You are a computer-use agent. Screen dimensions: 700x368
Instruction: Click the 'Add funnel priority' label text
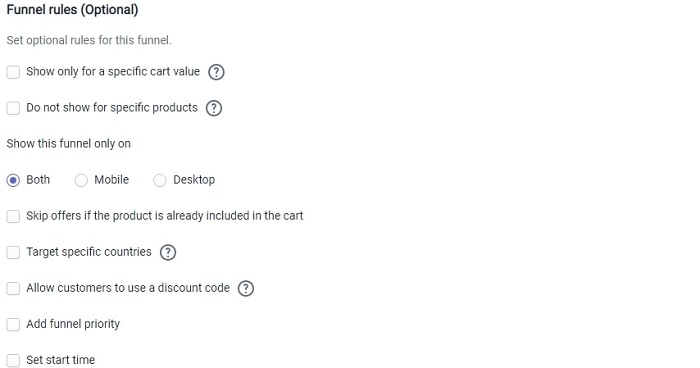[x=73, y=324]
